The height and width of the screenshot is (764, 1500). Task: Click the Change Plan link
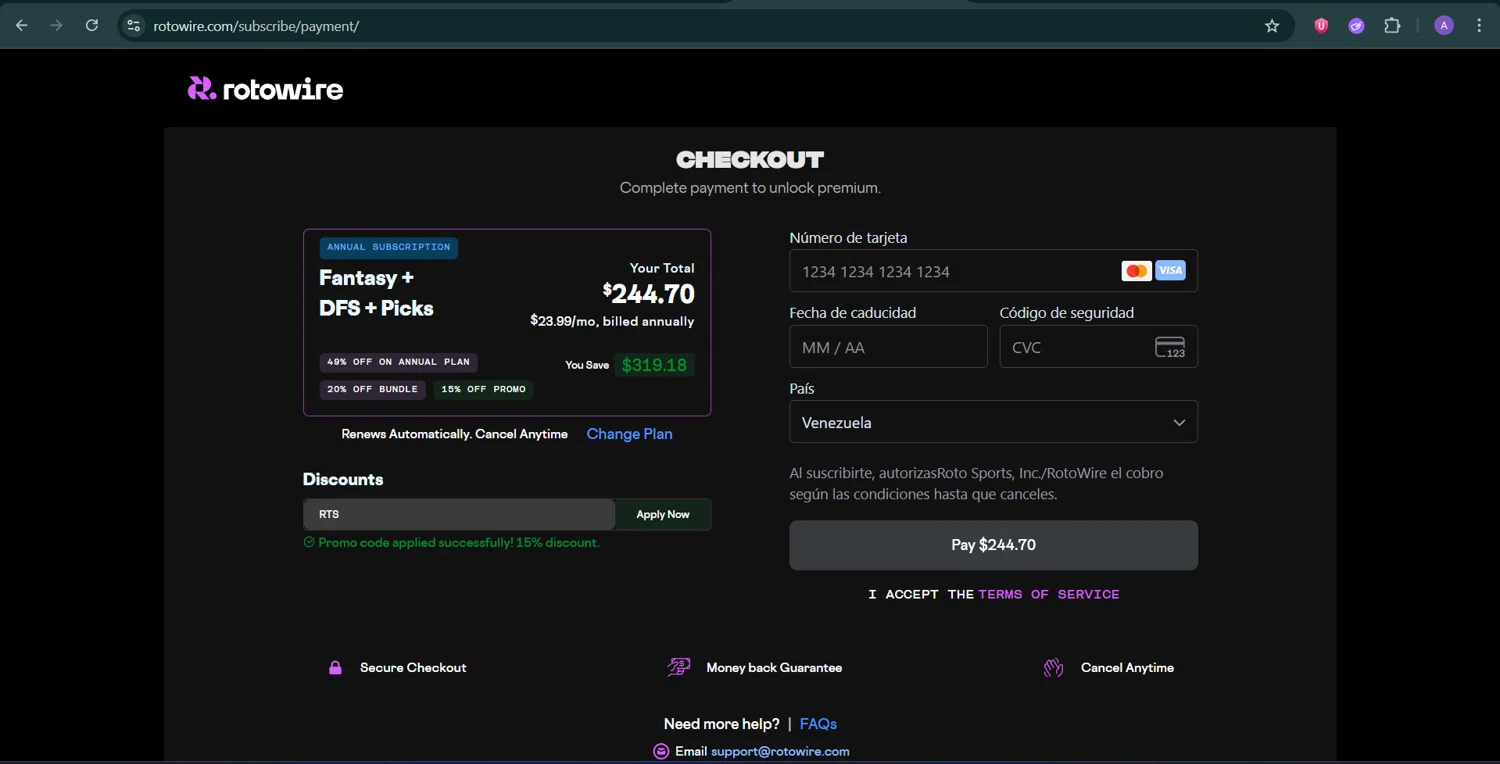[x=629, y=434]
